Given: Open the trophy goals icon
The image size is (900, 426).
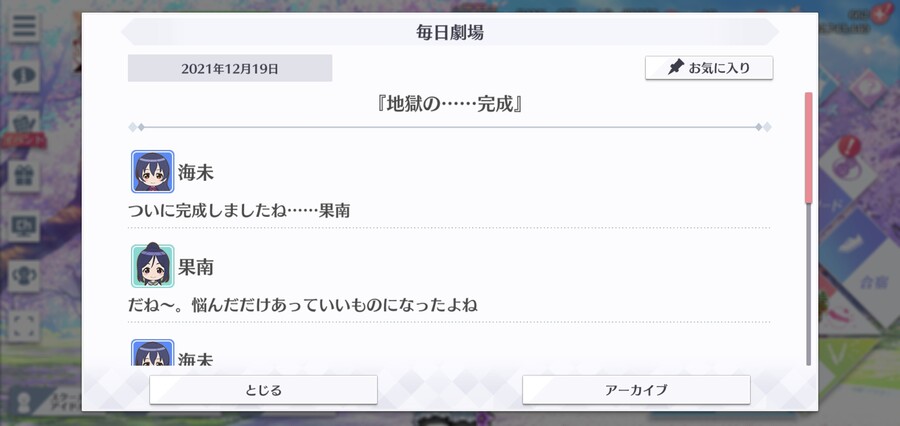Looking at the screenshot, I should (x=24, y=276).
